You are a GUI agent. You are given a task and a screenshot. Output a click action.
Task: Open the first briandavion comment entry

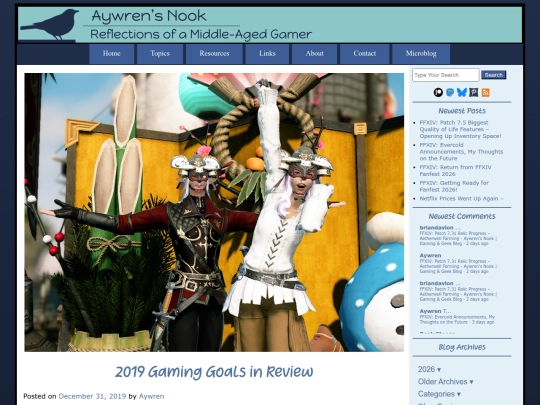(x=458, y=236)
